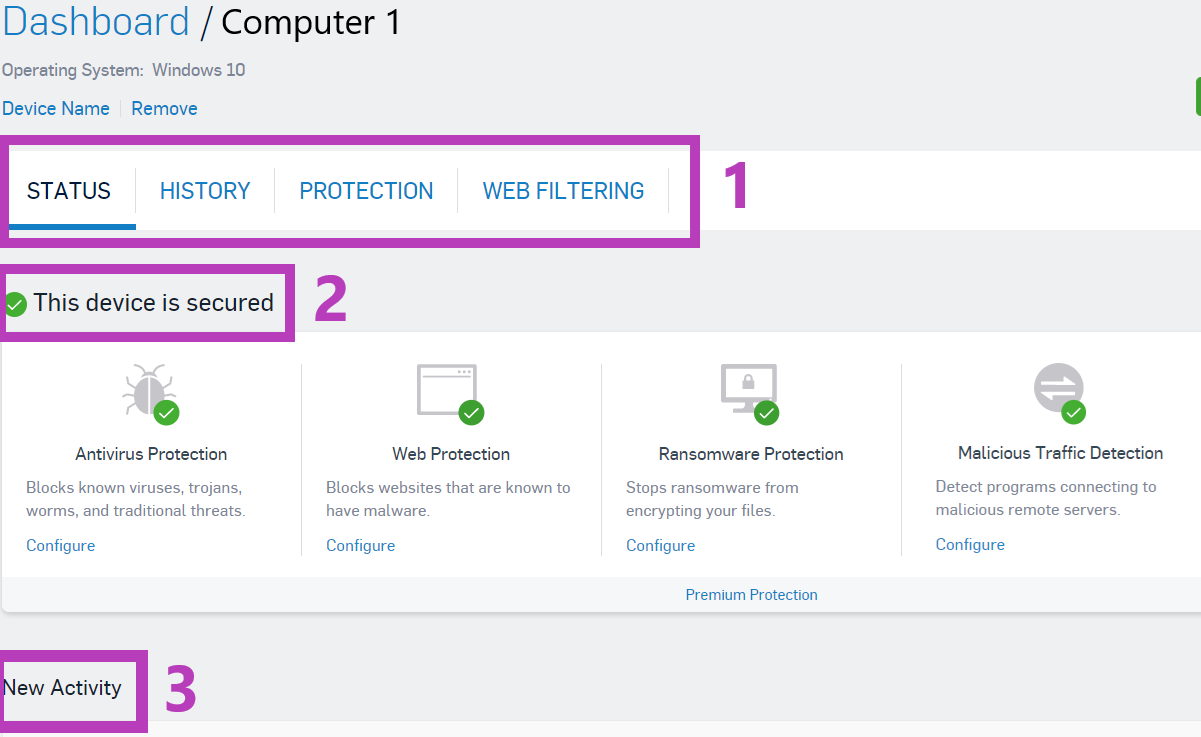
Task: Open Configure link under Web Protection
Action: tap(361, 545)
